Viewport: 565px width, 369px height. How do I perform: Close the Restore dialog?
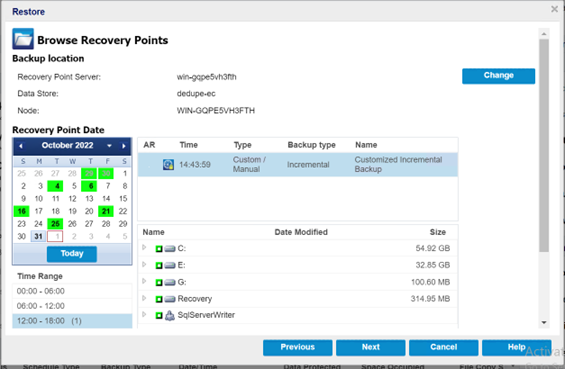tap(554, 9)
